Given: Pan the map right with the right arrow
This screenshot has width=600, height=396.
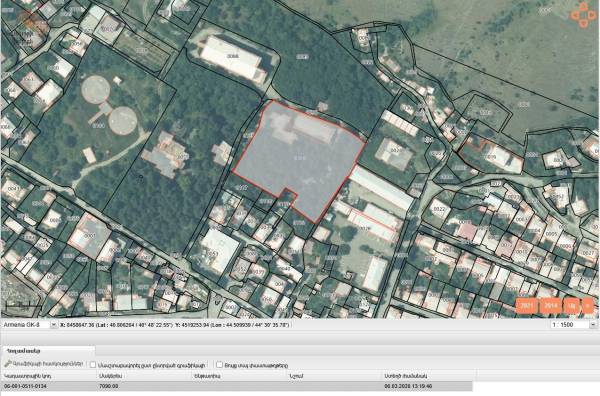Looking at the screenshot, I should [592, 15].
